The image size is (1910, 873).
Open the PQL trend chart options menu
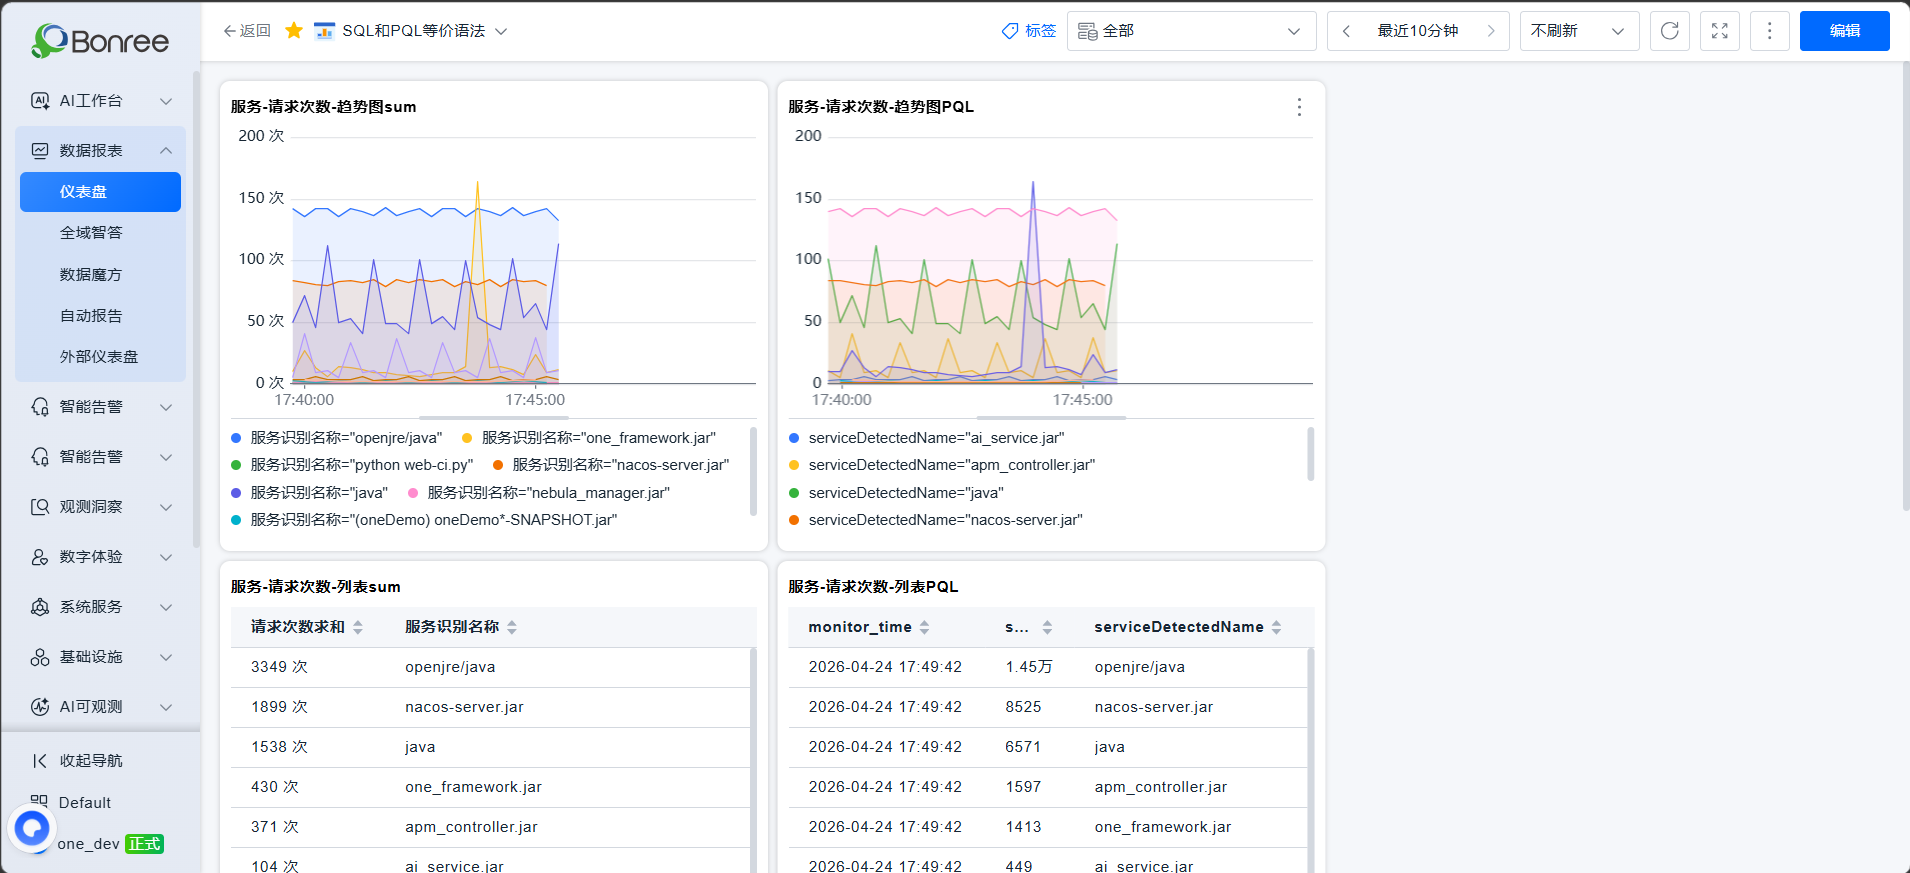pyautogui.click(x=1299, y=107)
